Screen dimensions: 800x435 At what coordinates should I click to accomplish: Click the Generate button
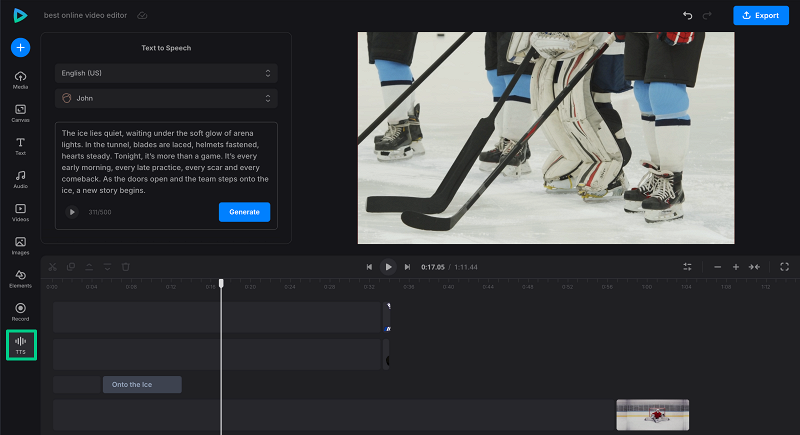(244, 212)
